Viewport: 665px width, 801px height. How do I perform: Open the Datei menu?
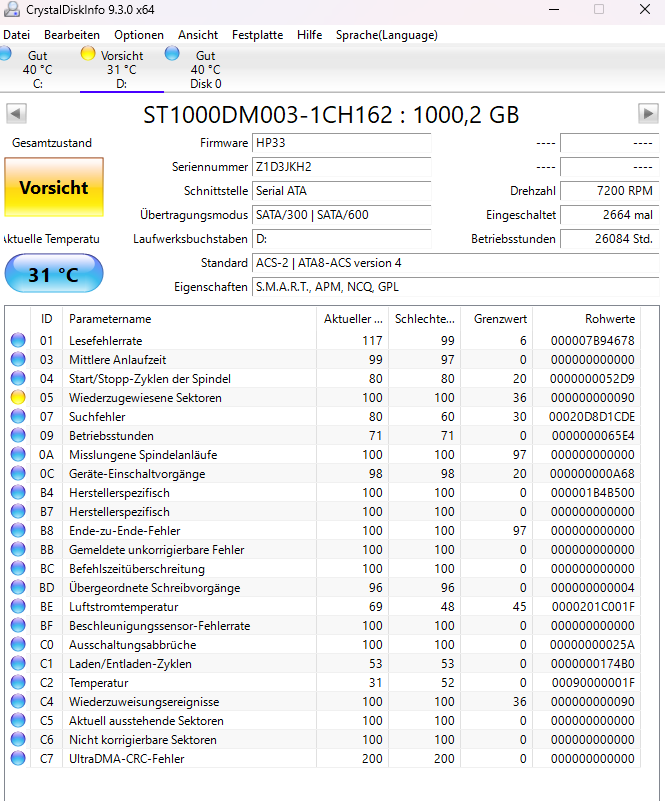click(x=16, y=35)
